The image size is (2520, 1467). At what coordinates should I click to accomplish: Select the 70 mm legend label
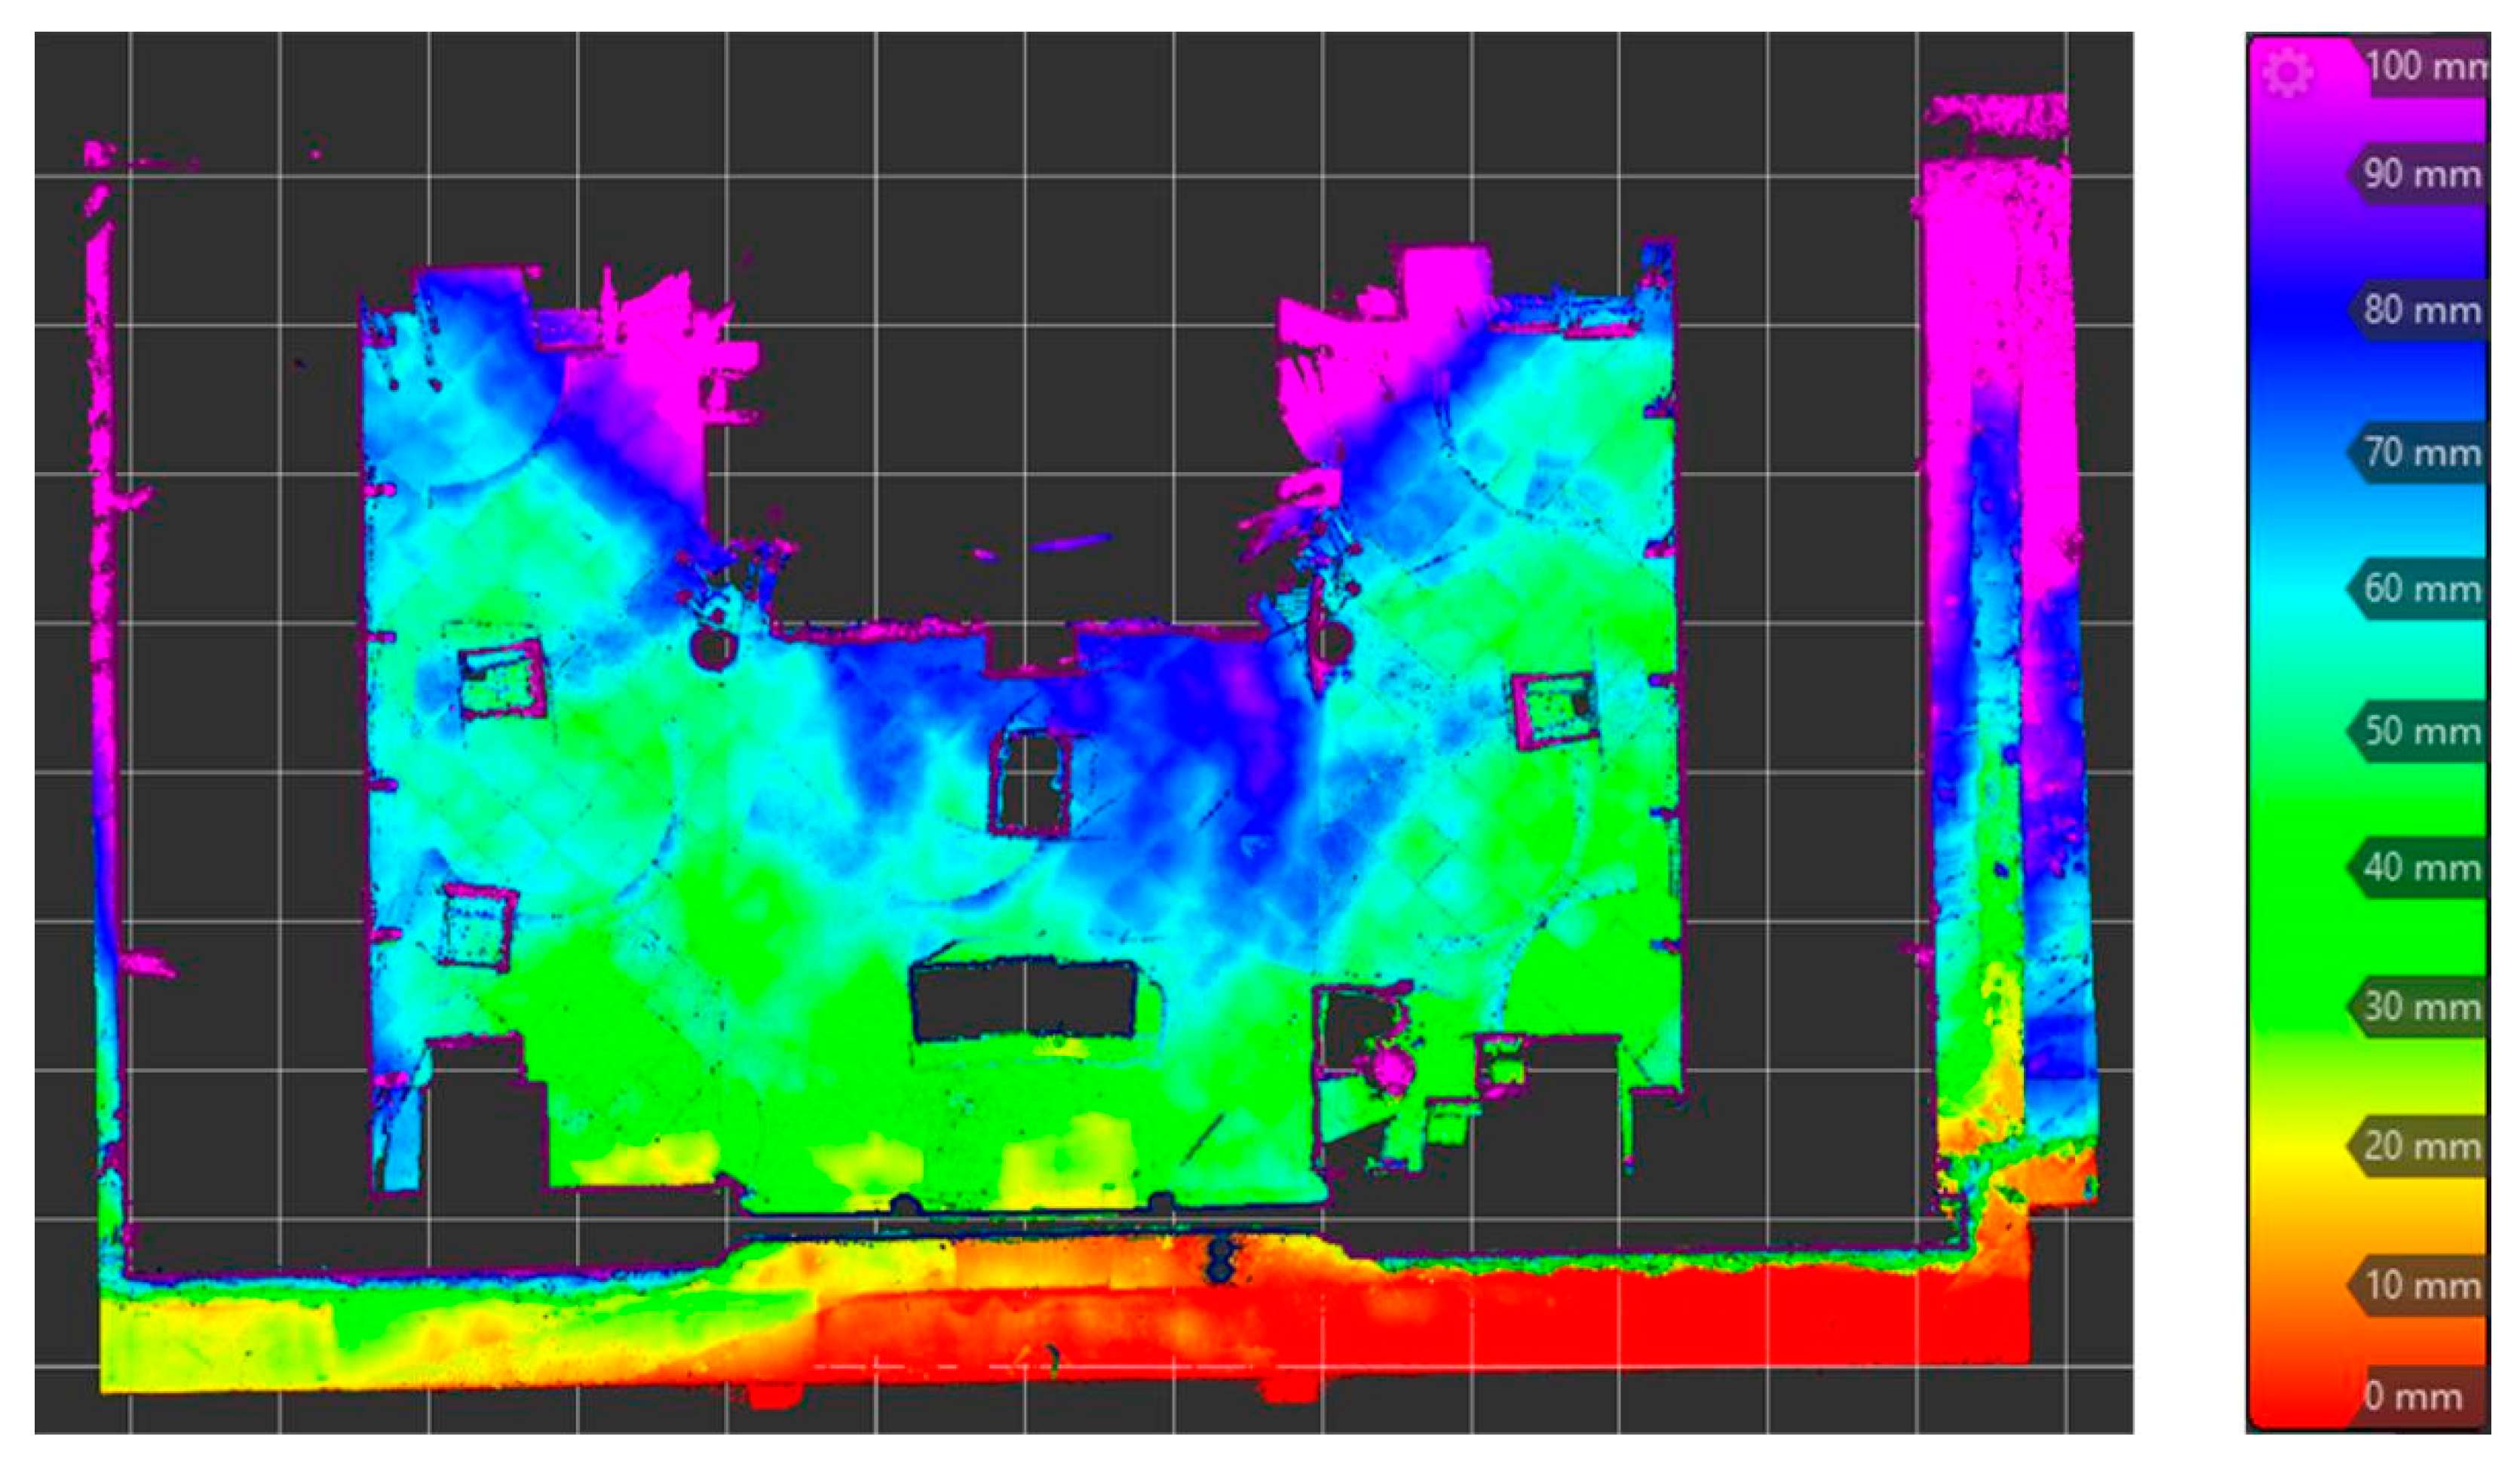[2420, 452]
